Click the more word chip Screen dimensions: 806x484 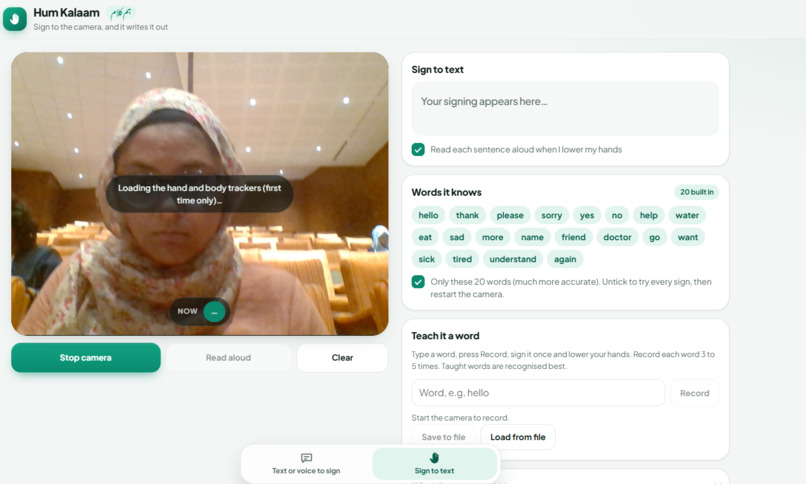click(492, 237)
